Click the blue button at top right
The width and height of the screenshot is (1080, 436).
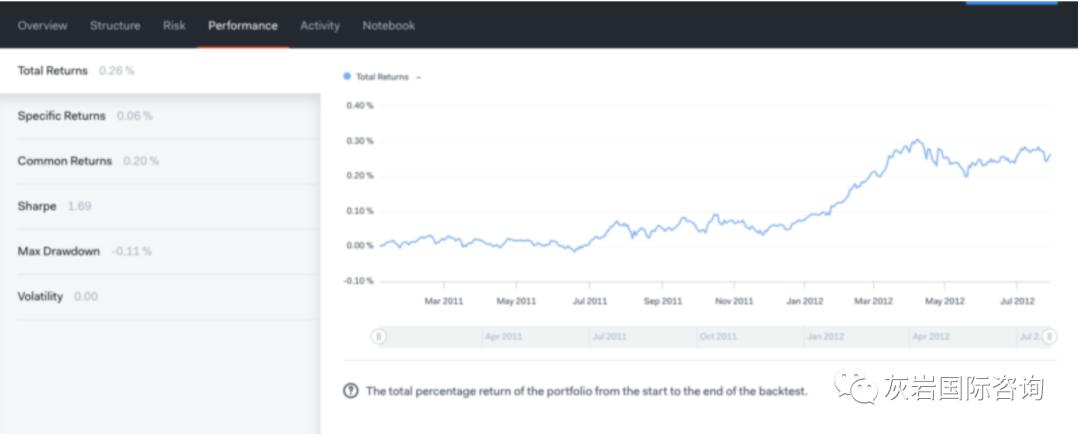(x=1010, y=3)
